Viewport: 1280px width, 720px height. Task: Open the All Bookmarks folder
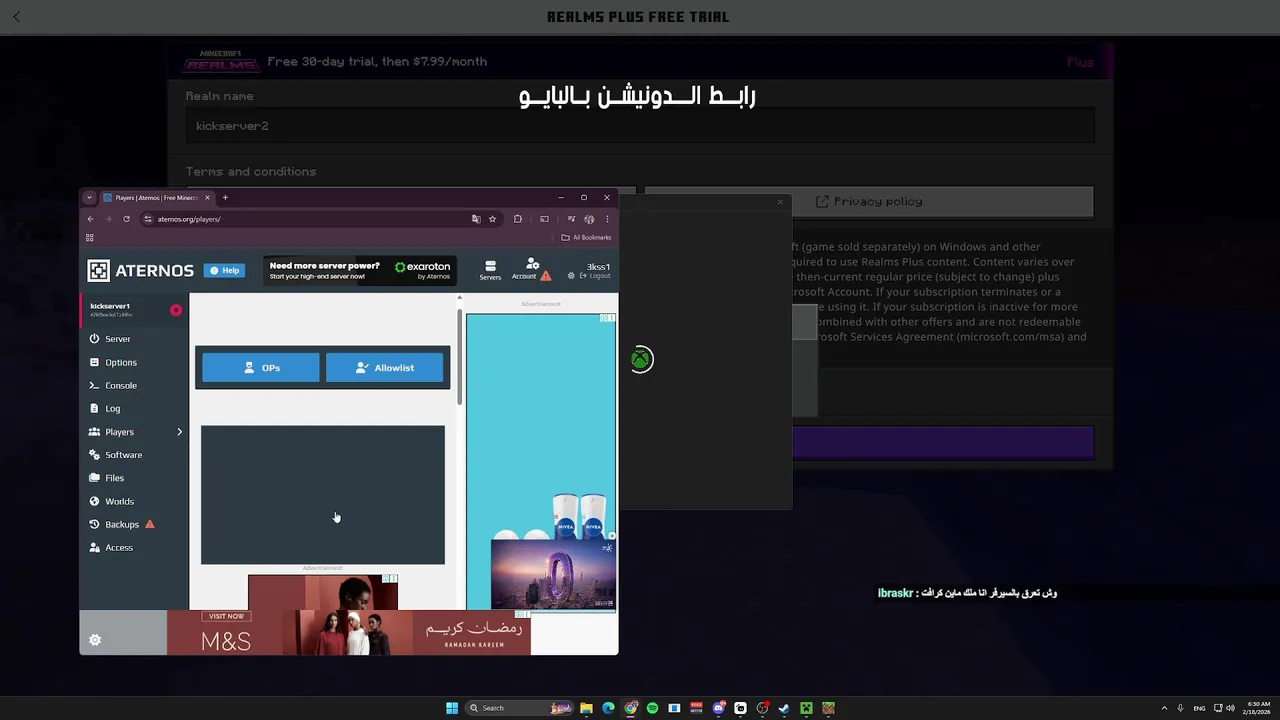point(586,238)
